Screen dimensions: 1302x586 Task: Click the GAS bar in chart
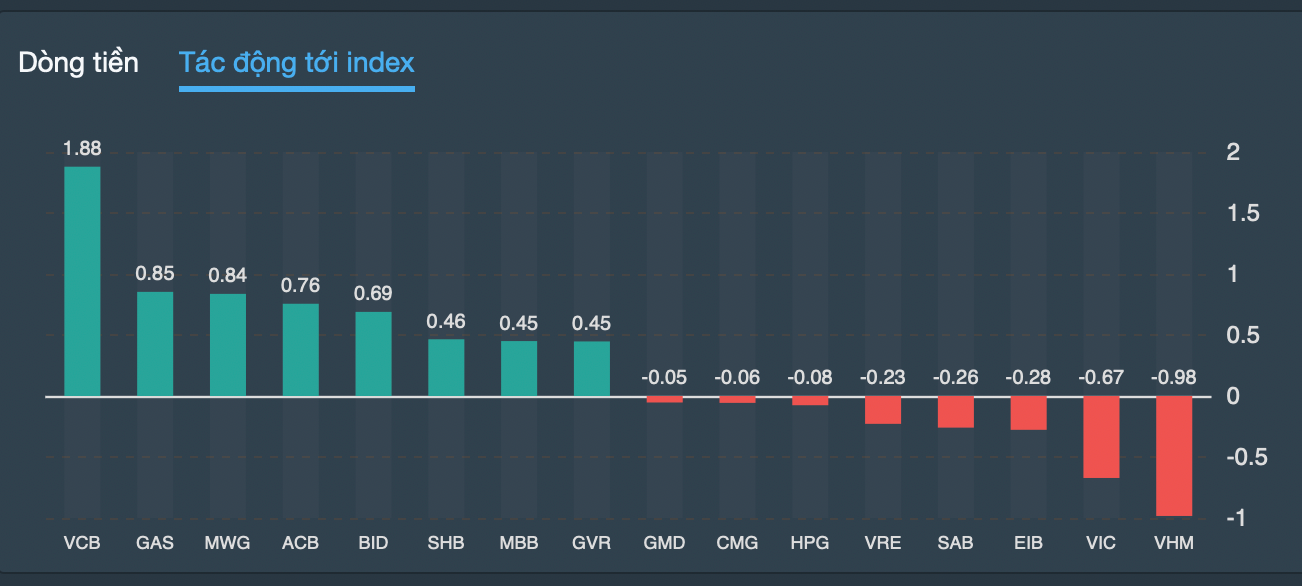click(x=155, y=344)
